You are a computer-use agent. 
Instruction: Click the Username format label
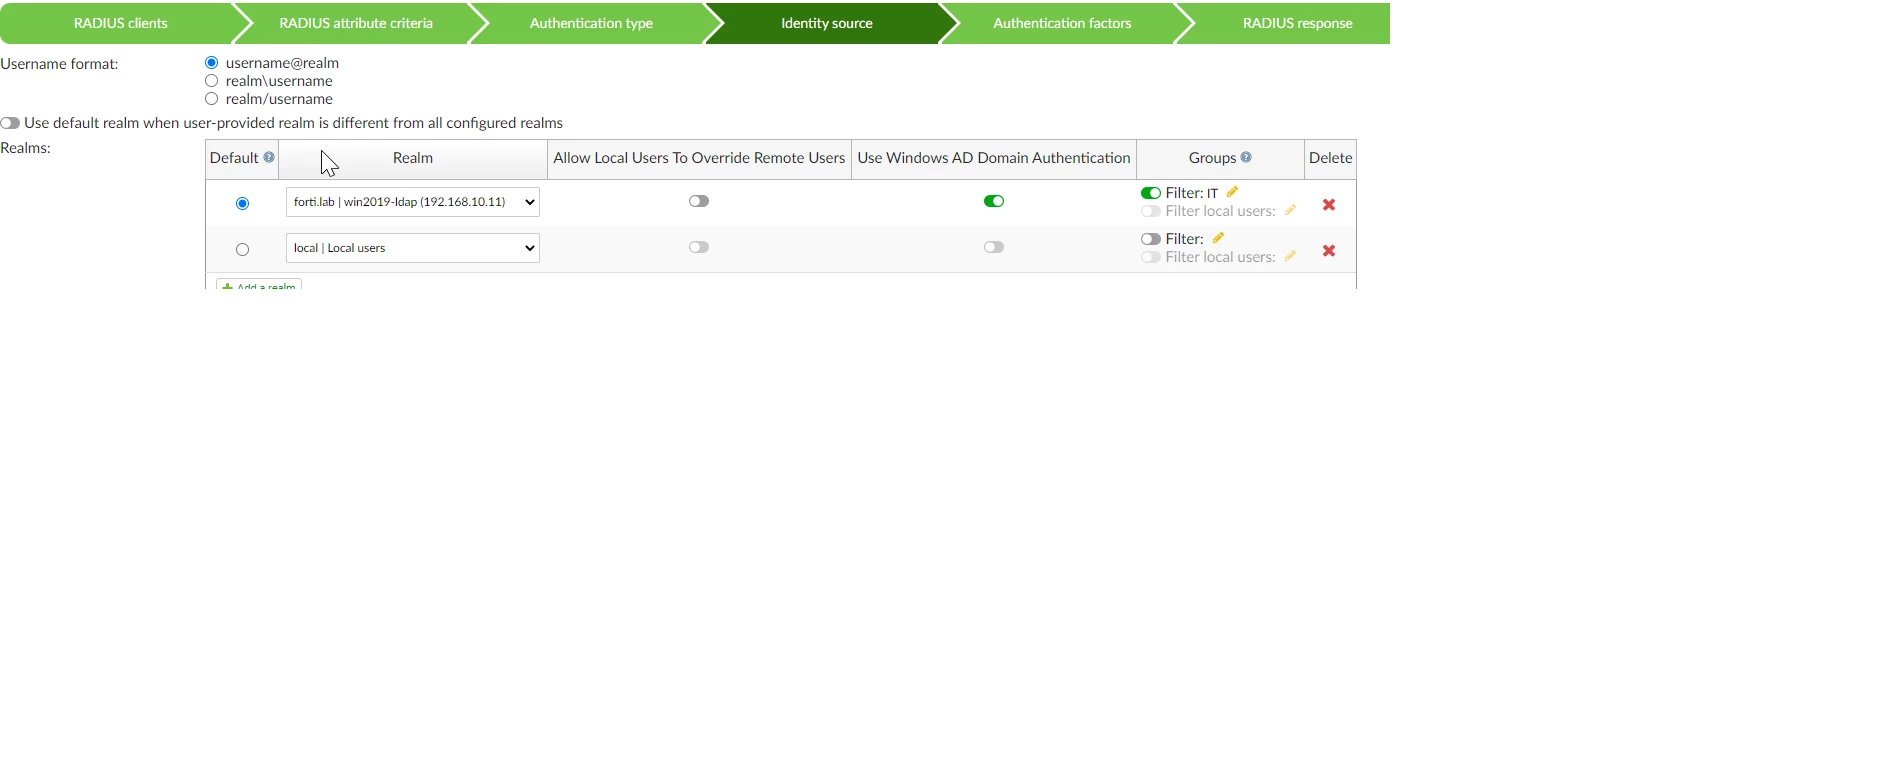point(59,64)
